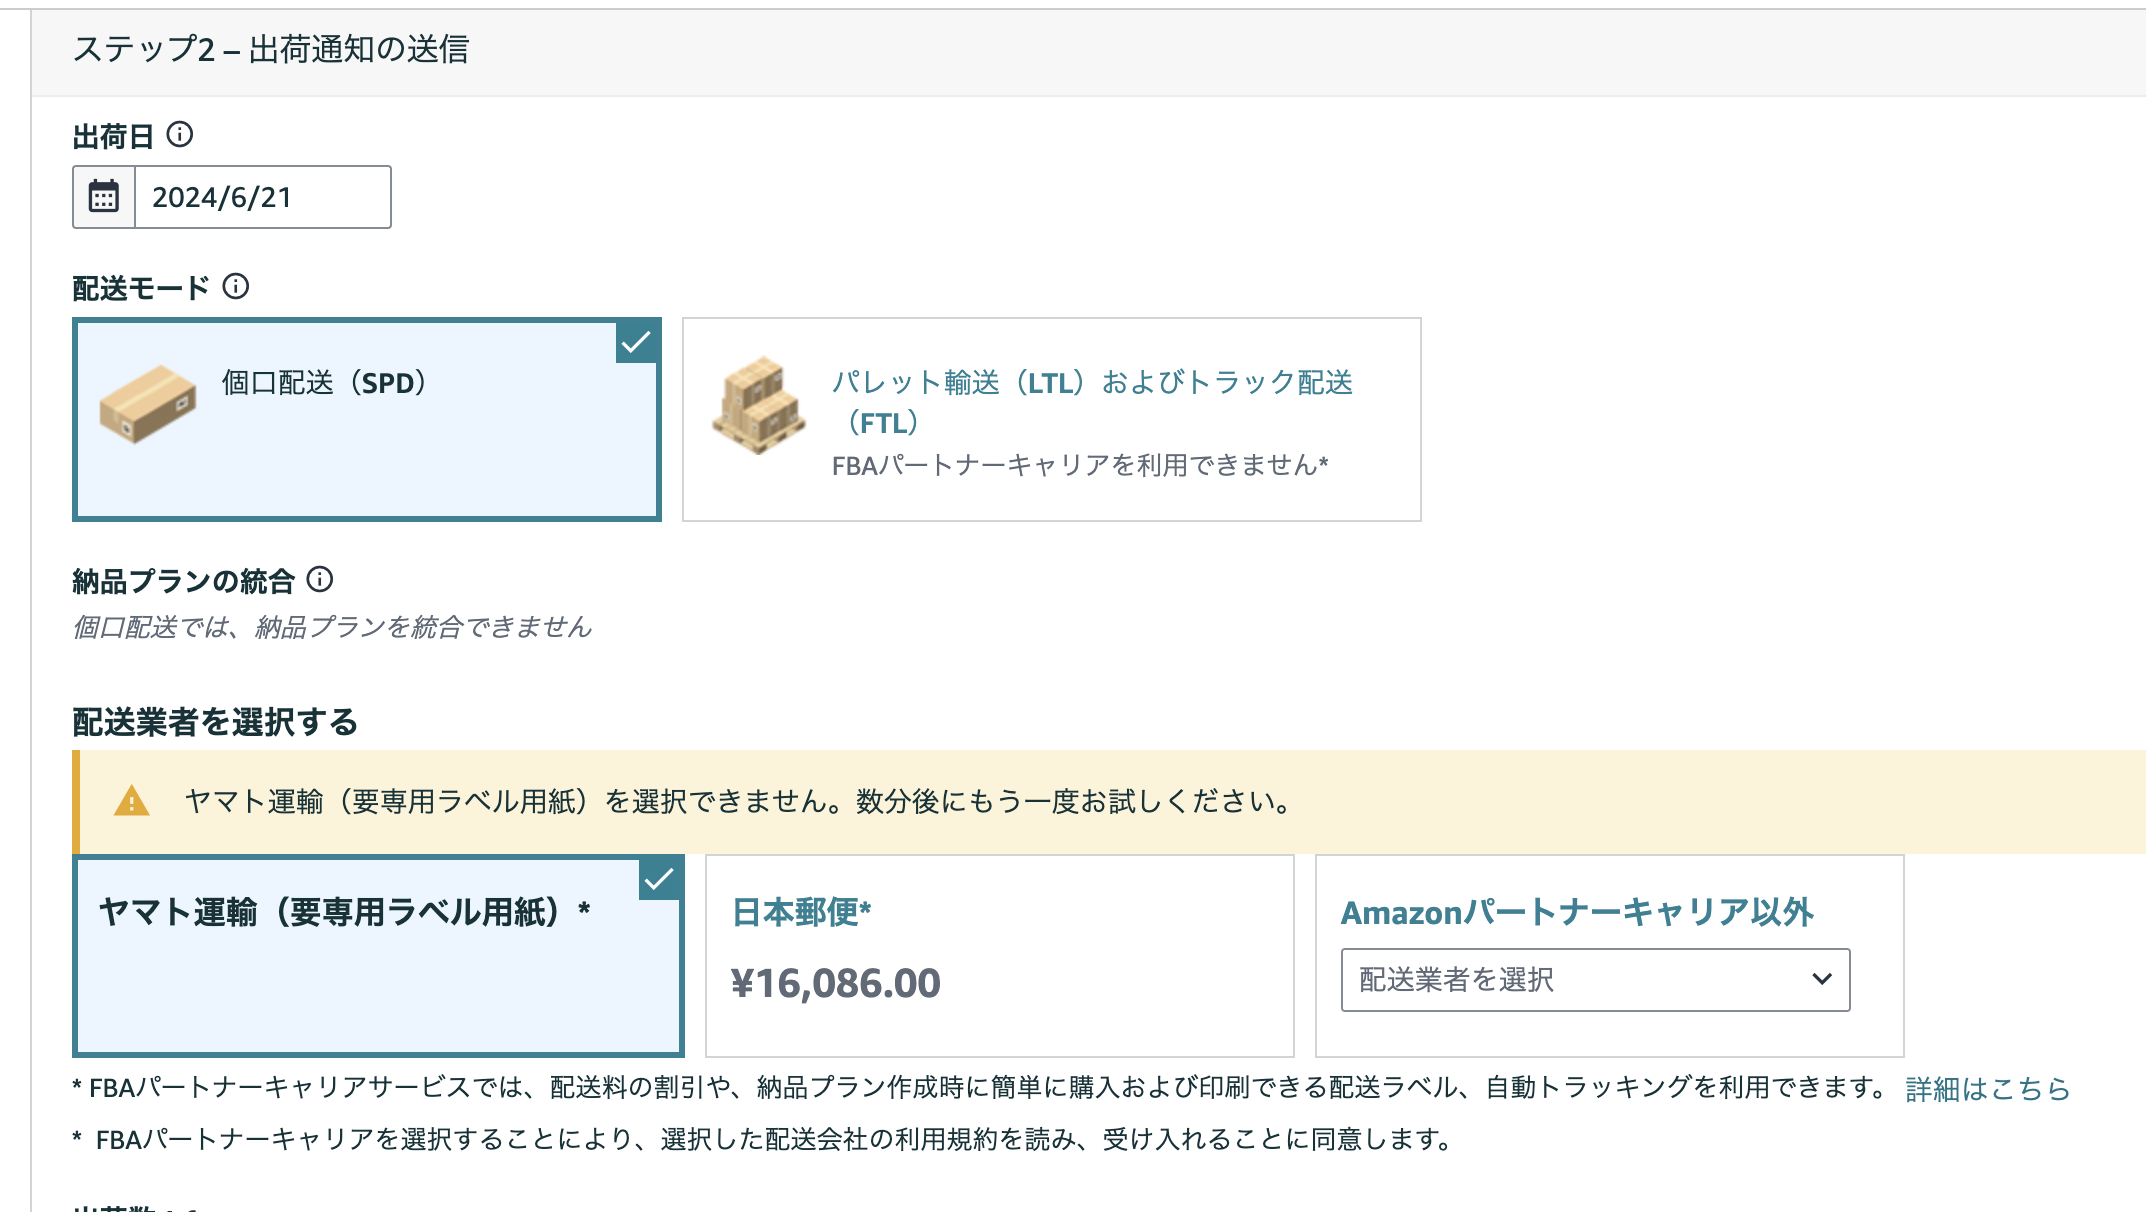Open the 配送業者を選択 dropdown

pyautogui.click(x=1596, y=980)
